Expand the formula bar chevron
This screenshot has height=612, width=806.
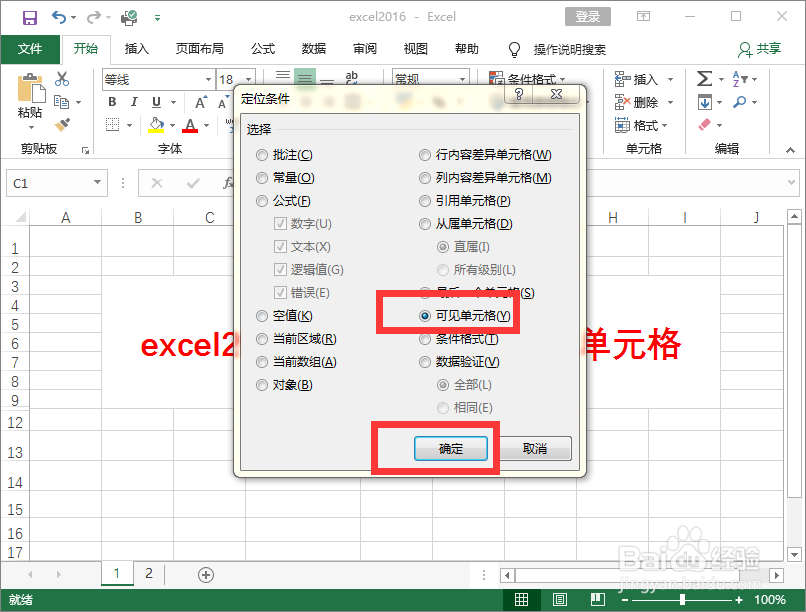(791, 182)
